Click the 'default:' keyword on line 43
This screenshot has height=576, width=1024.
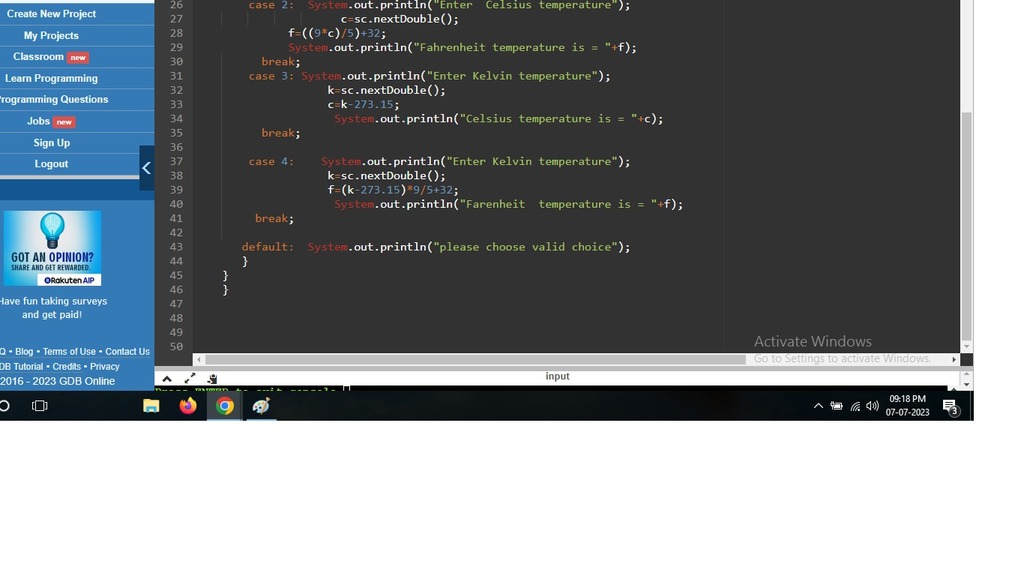(268, 247)
